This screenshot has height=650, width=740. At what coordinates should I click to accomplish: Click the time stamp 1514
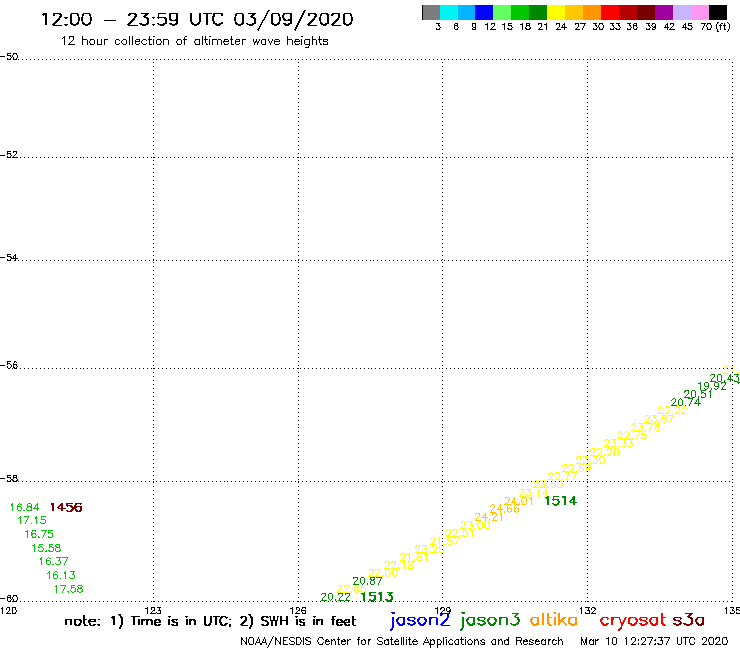point(561,501)
